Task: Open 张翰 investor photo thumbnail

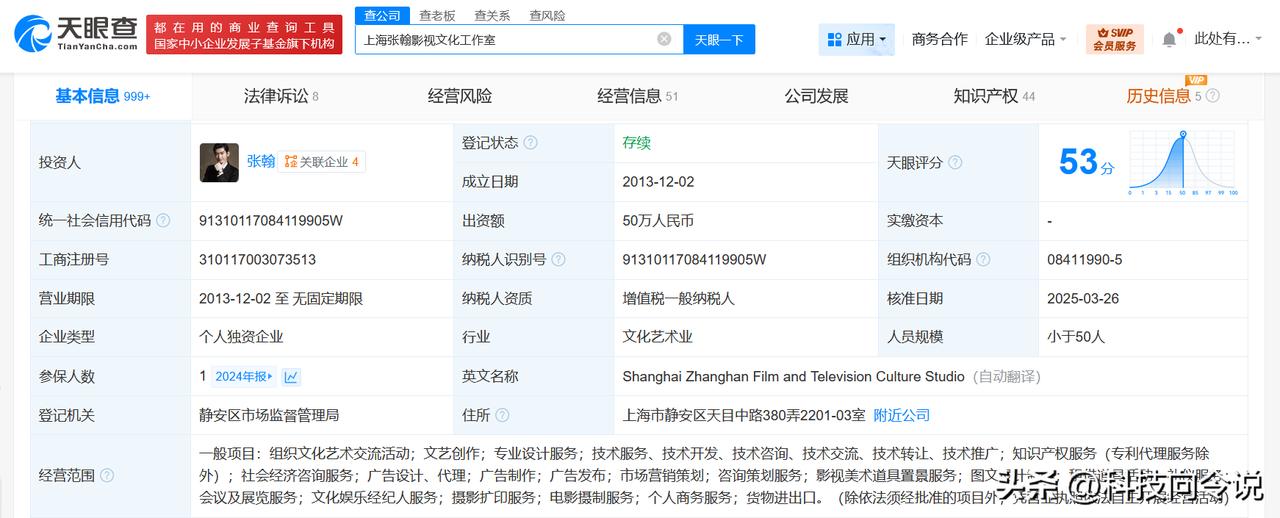Action: [219, 162]
